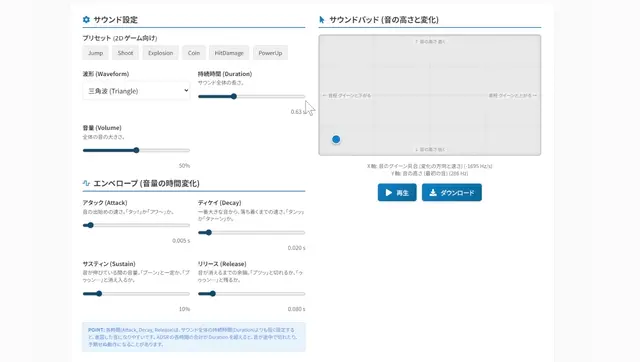Click the リリース (Release) label
Screen dimensions: 640x362
pyautogui.click(x=222, y=264)
